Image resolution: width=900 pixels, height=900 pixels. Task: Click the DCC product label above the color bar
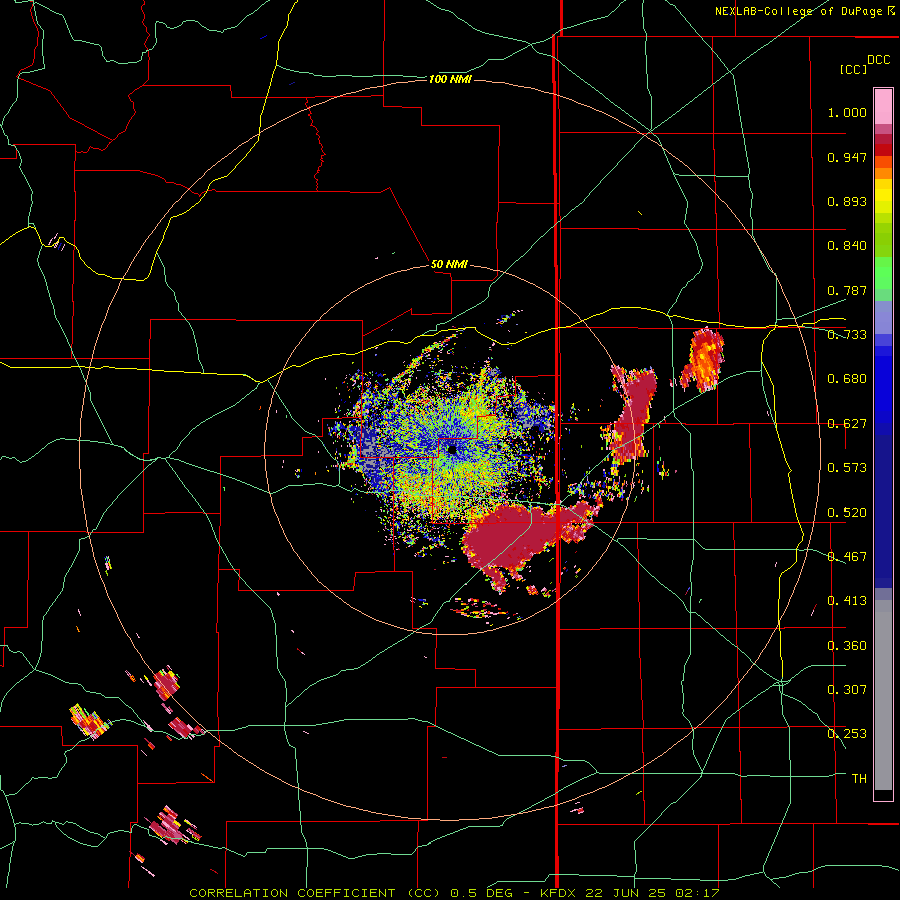click(878, 60)
